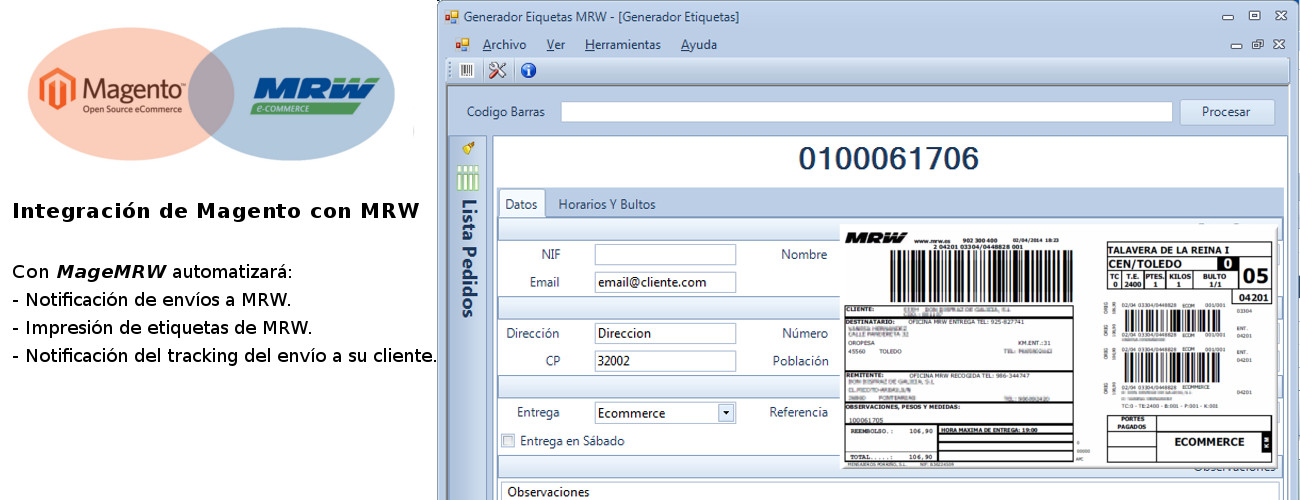This screenshot has height=500, width=1300.
Task: Click the green list columns icon
Action: tap(468, 178)
